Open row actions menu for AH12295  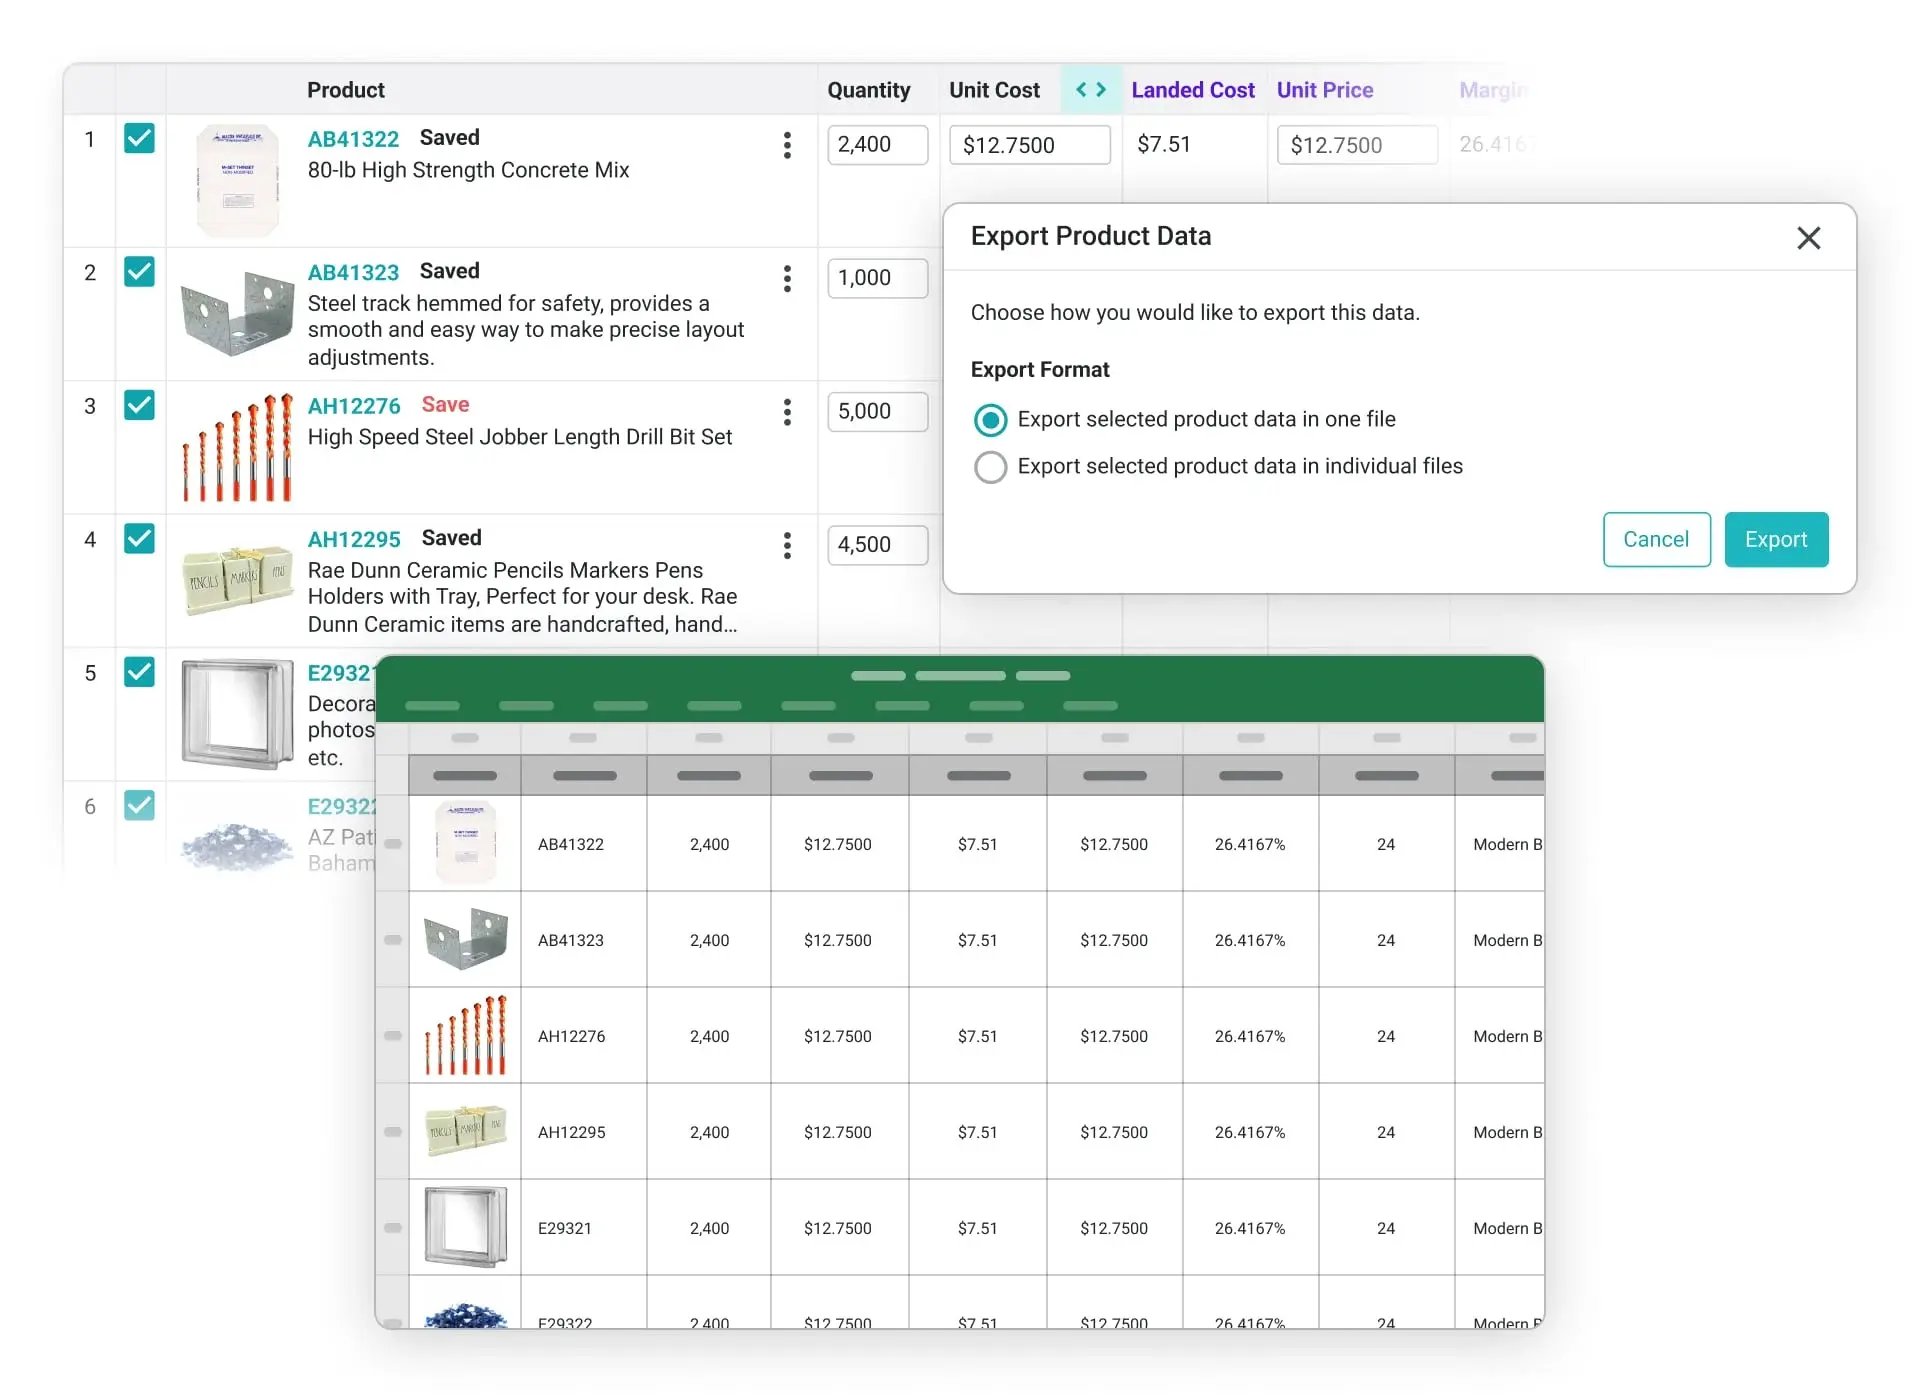tap(787, 545)
